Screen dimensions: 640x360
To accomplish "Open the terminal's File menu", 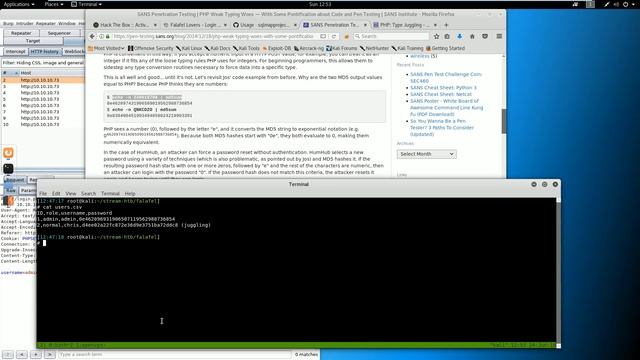I will click(43, 193).
